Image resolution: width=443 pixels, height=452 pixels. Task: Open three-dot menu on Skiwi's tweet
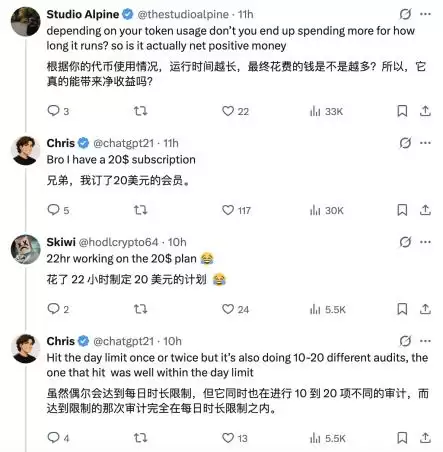[x=425, y=242]
